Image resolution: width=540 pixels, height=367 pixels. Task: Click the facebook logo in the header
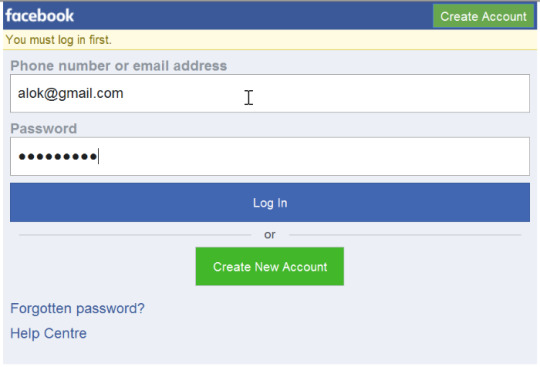tap(40, 15)
